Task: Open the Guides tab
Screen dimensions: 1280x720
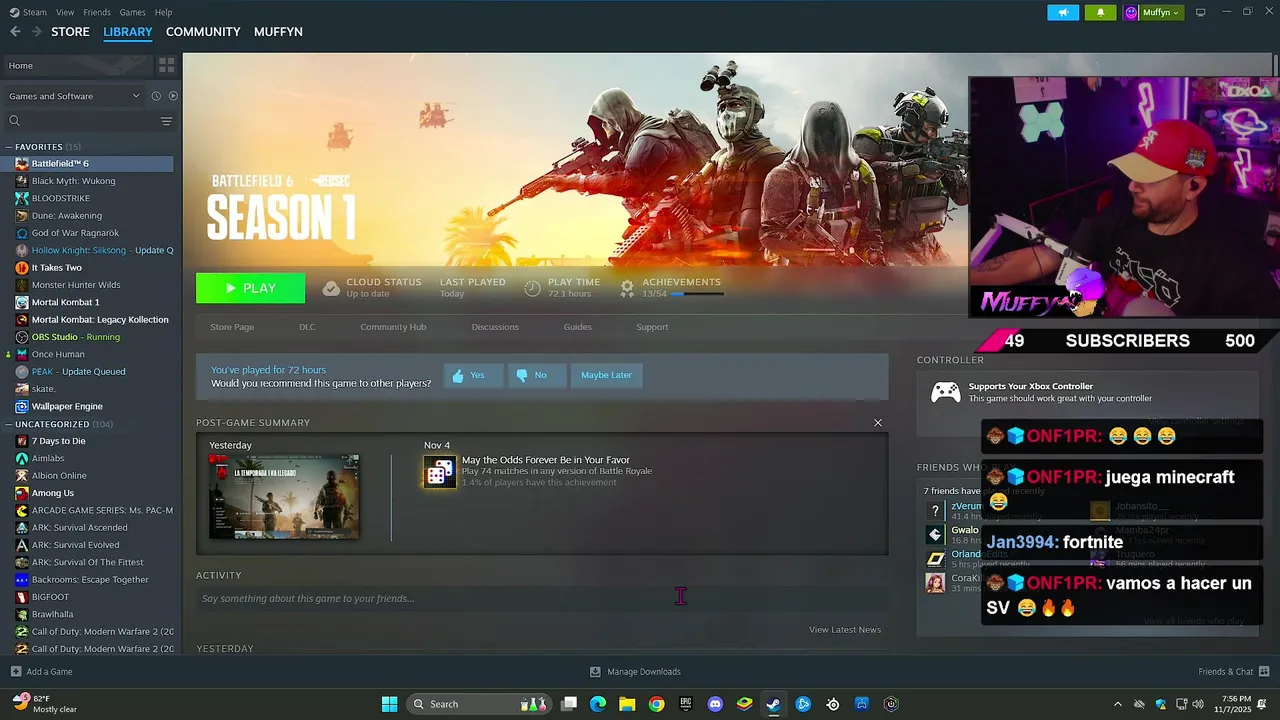Action: 577,327
